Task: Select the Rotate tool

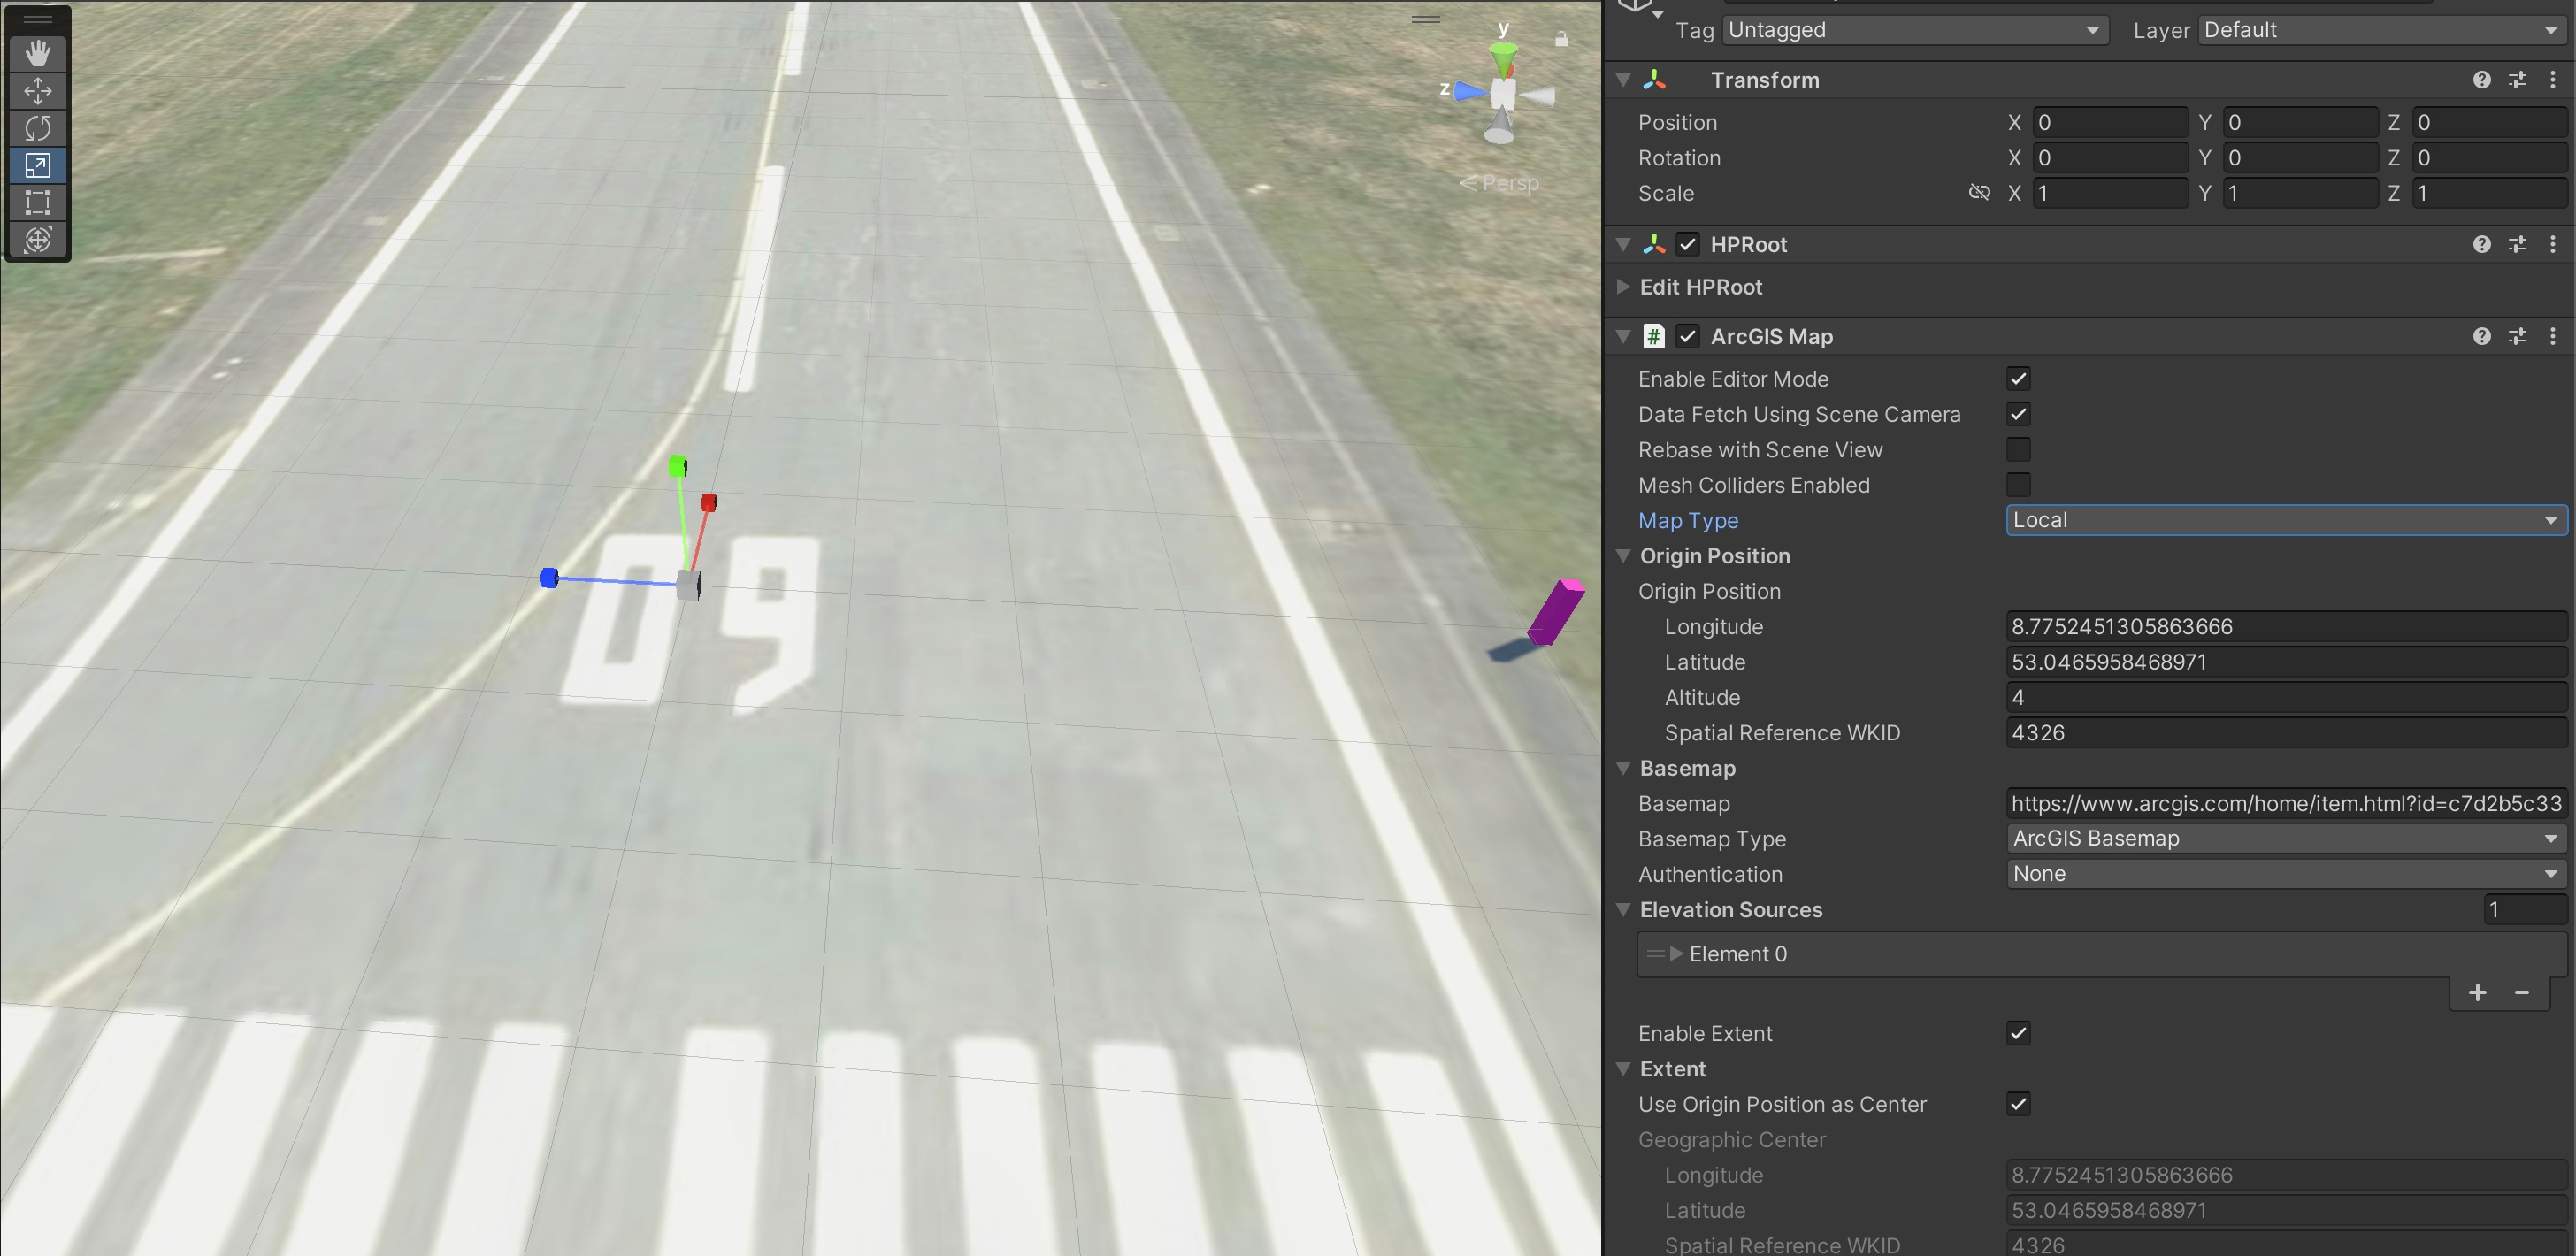Action: [37, 128]
